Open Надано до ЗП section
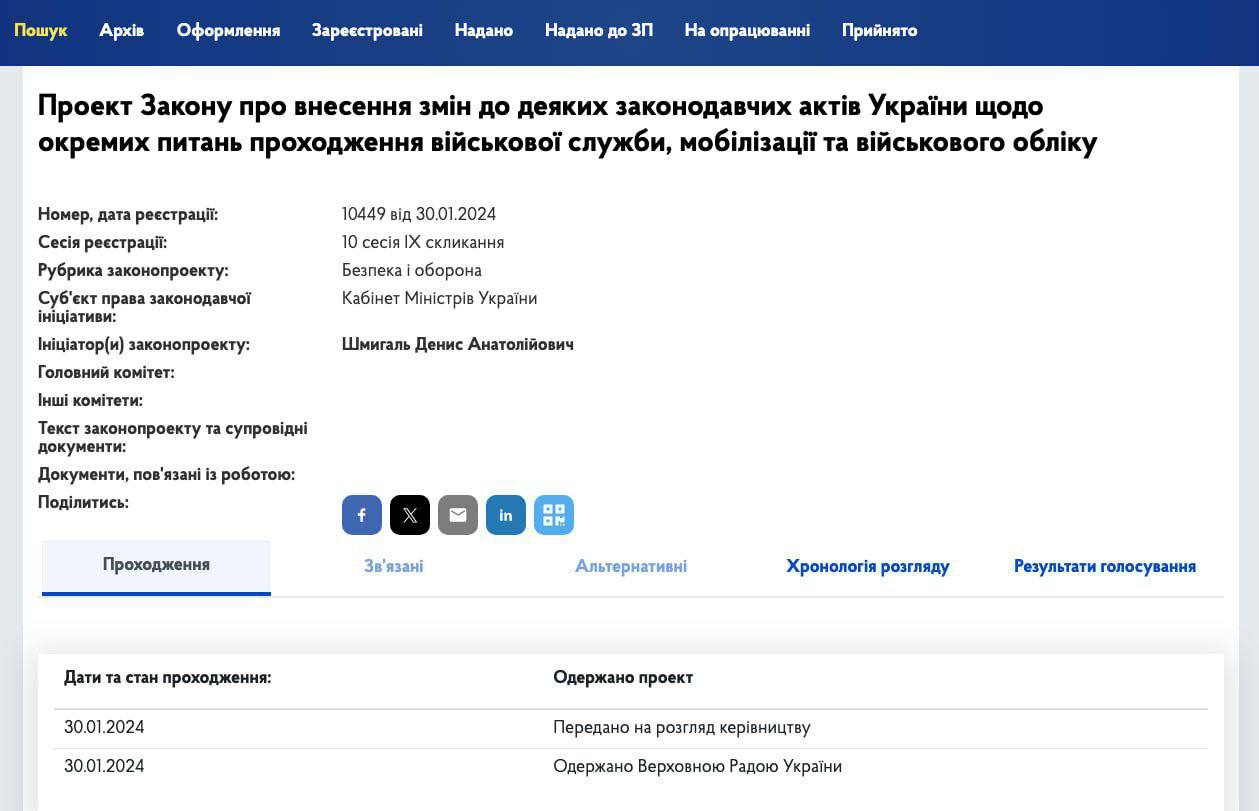Image resolution: width=1259 pixels, height=811 pixels. tap(598, 30)
